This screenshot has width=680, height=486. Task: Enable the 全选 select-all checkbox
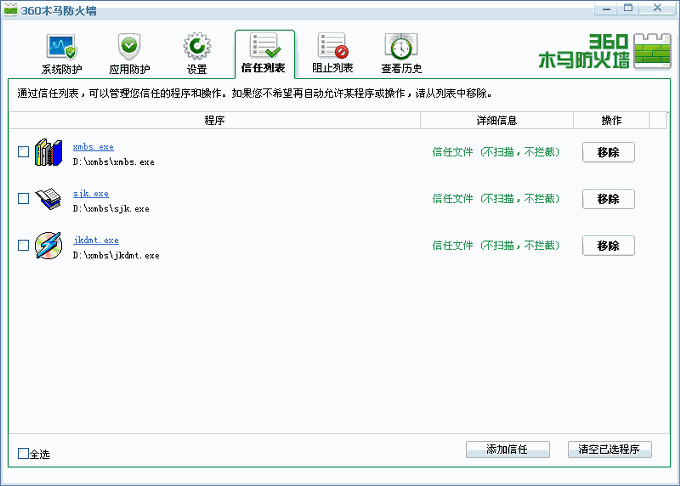click(x=23, y=453)
